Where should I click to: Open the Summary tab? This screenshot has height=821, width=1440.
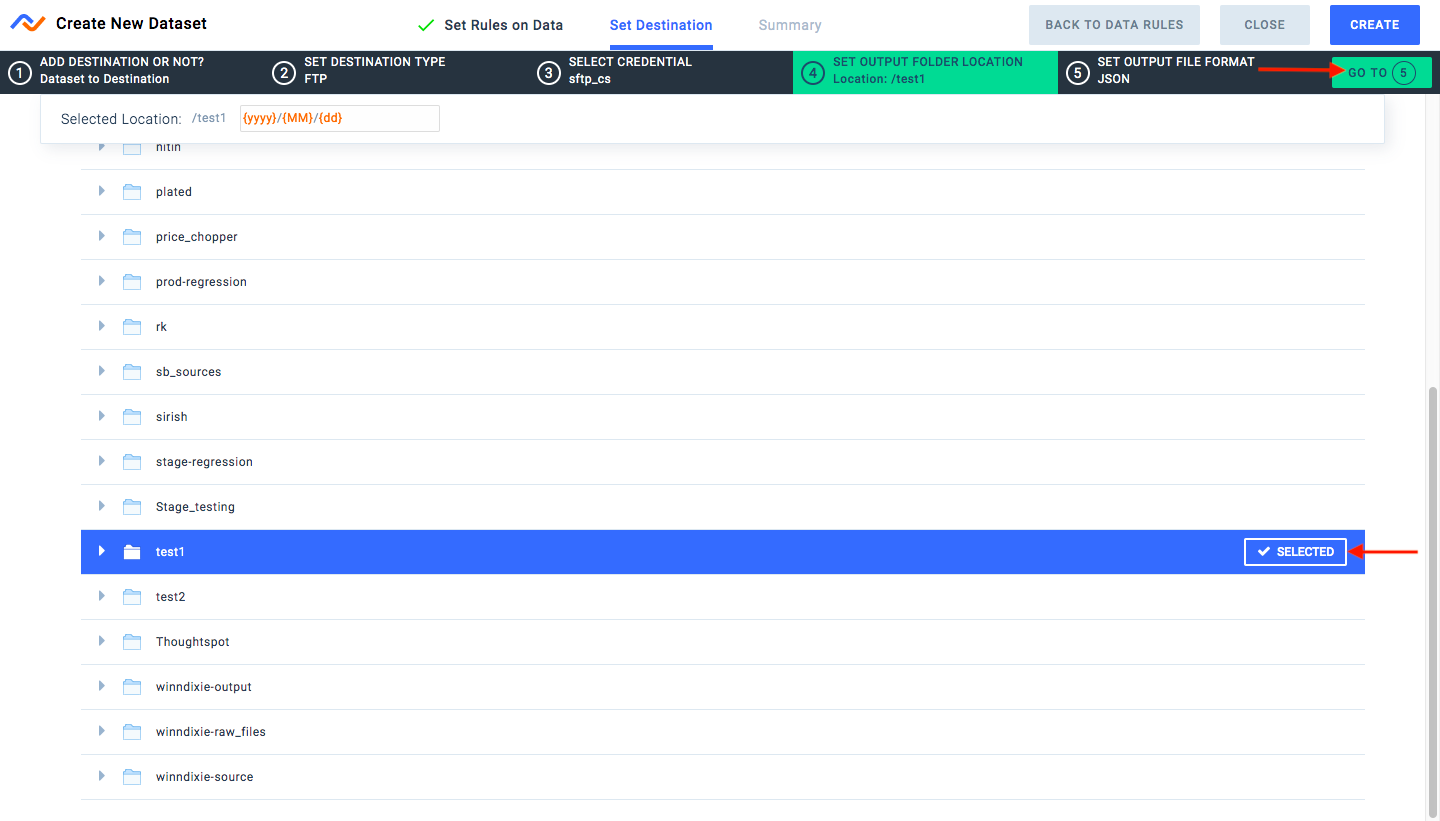coord(790,25)
